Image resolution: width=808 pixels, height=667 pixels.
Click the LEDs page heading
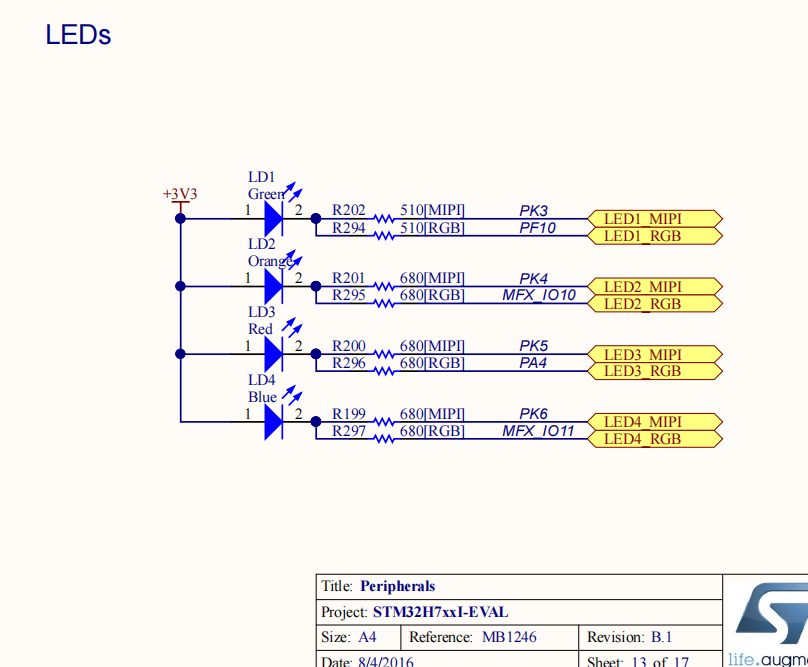(77, 34)
